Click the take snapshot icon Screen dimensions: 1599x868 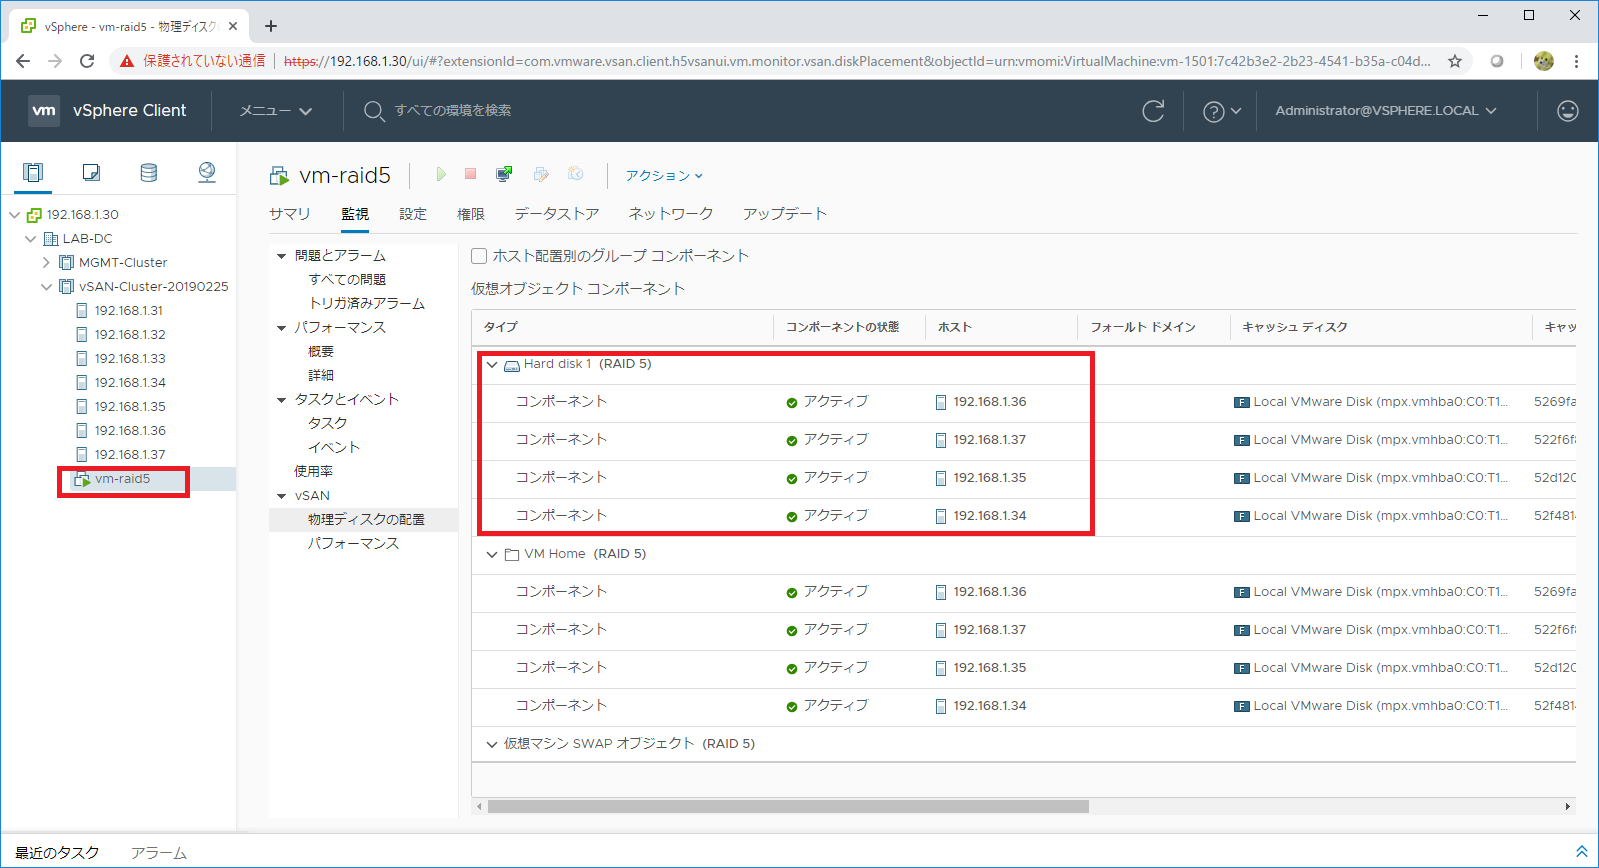pyautogui.click(x=576, y=174)
